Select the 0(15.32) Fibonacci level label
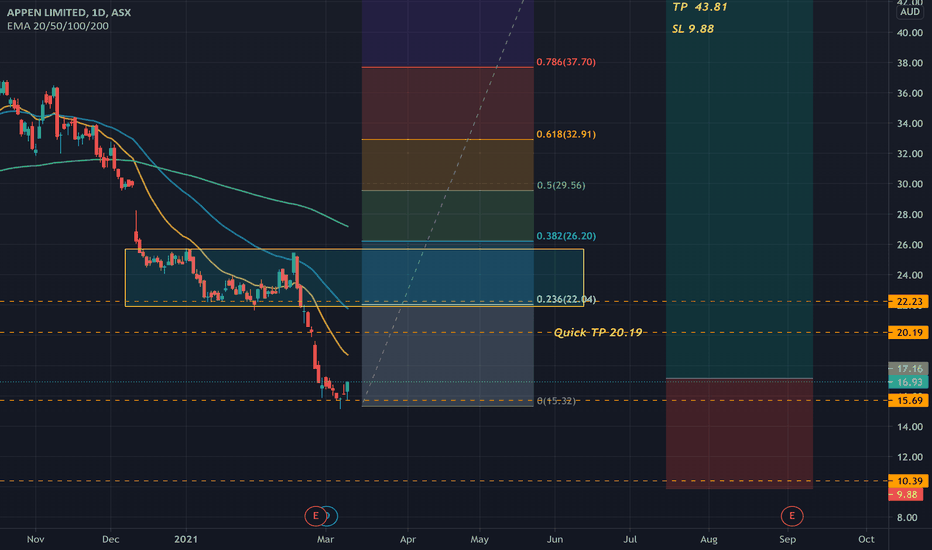Image resolution: width=932 pixels, height=550 pixels. (x=556, y=401)
